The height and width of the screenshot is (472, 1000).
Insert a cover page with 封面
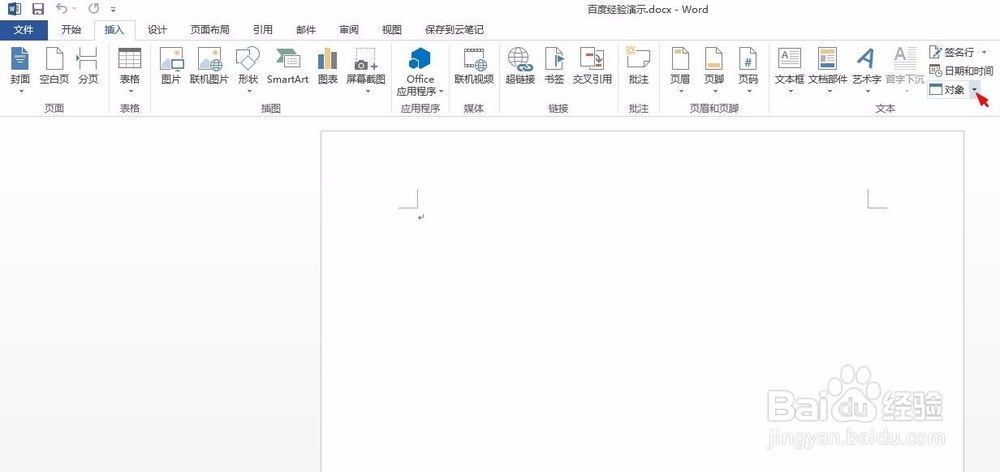[x=20, y=70]
